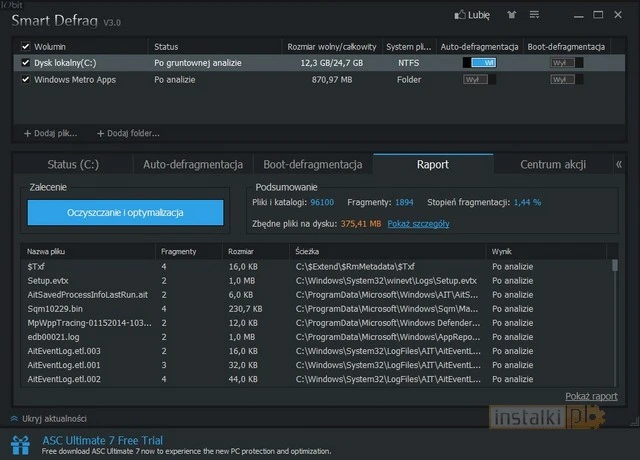The height and width of the screenshot is (460, 640).
Task: Open the skin shirt icon
Action: click(x=511, y=15)
